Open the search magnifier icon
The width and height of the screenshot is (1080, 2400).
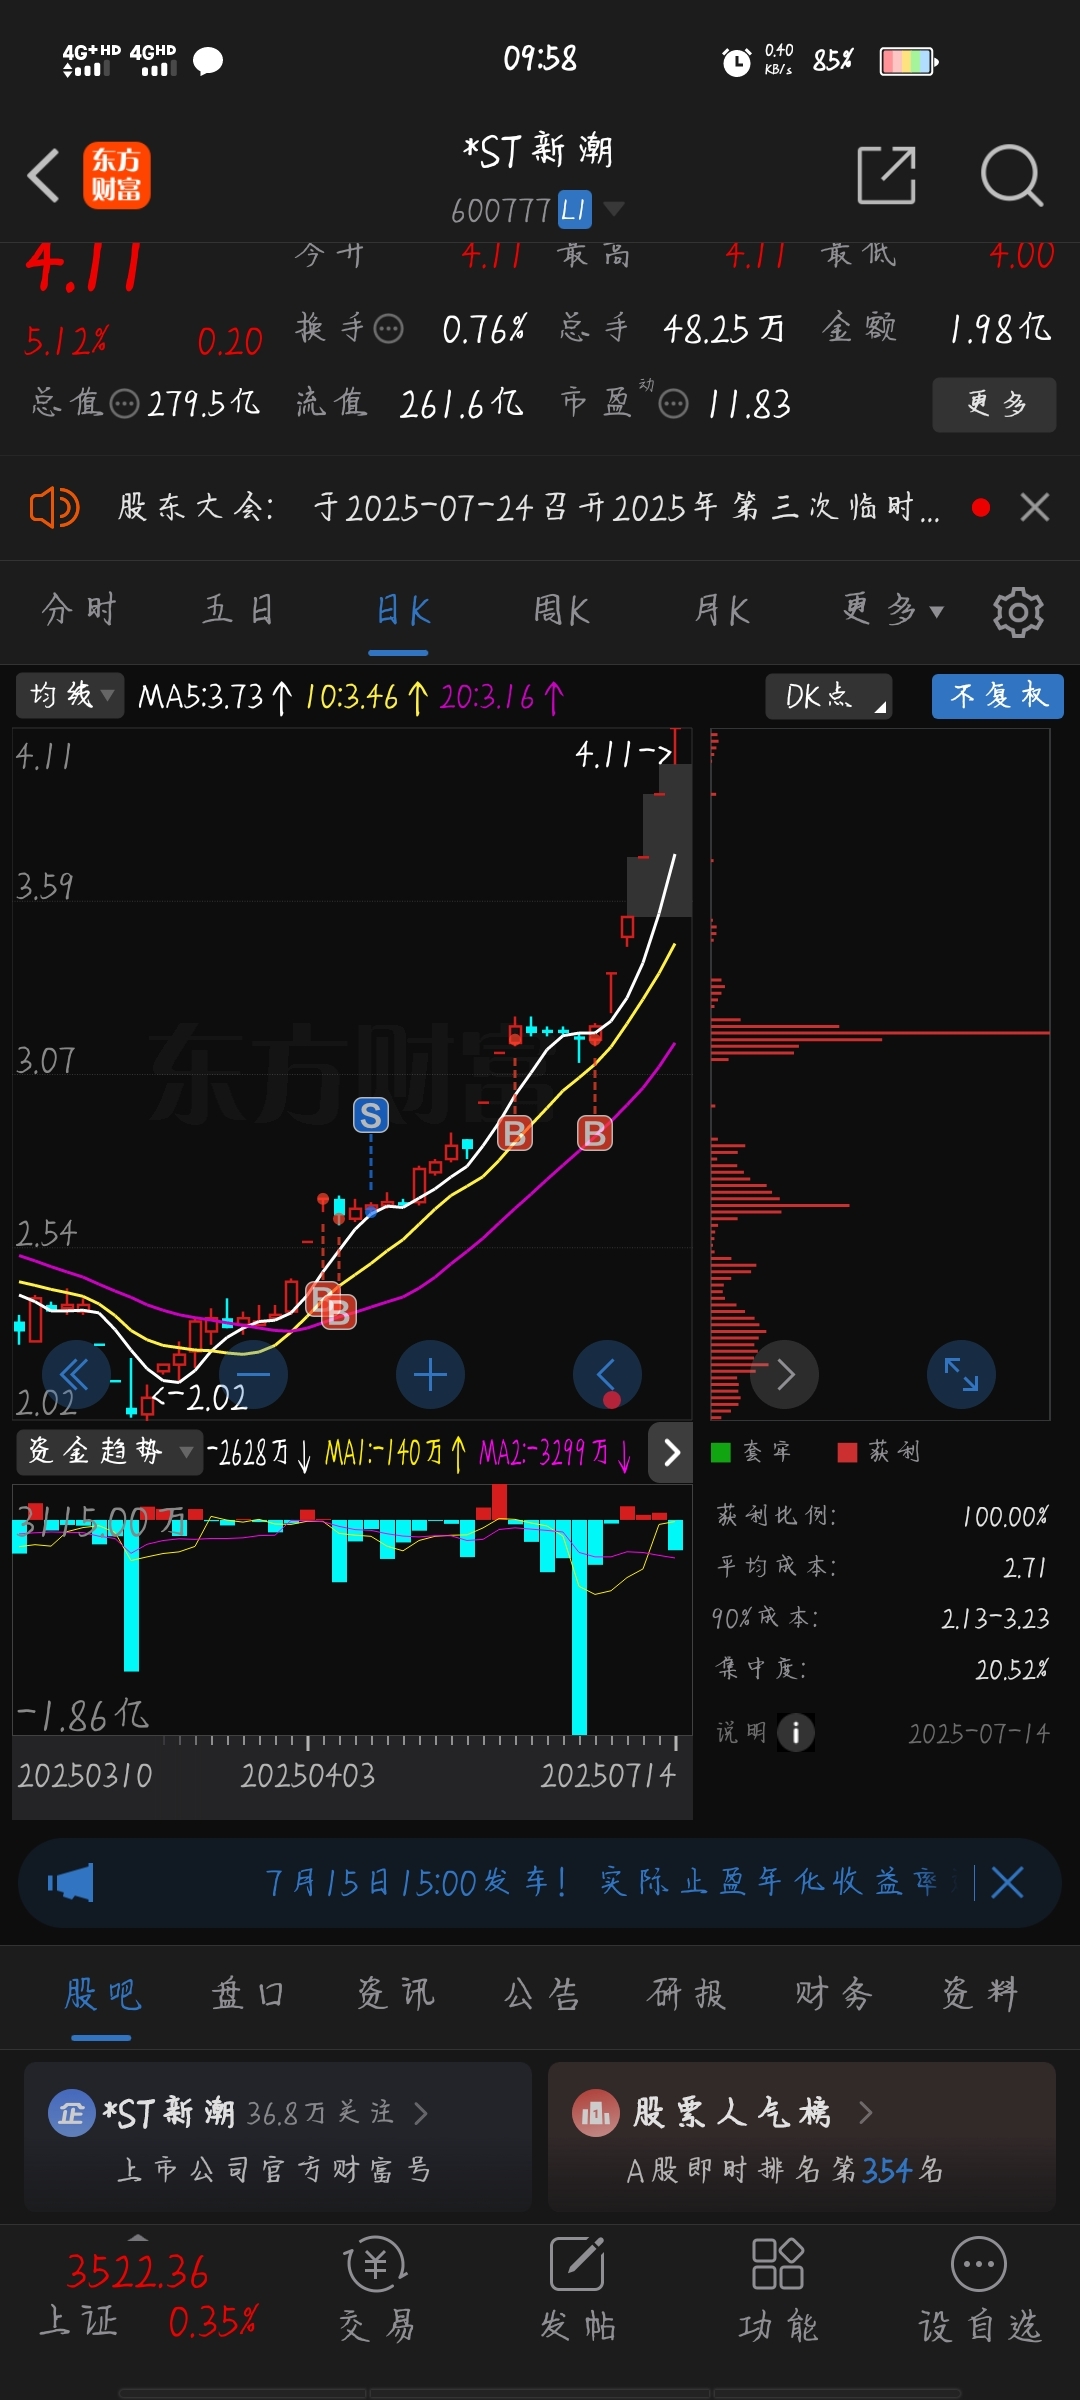tap(1011, 175)
